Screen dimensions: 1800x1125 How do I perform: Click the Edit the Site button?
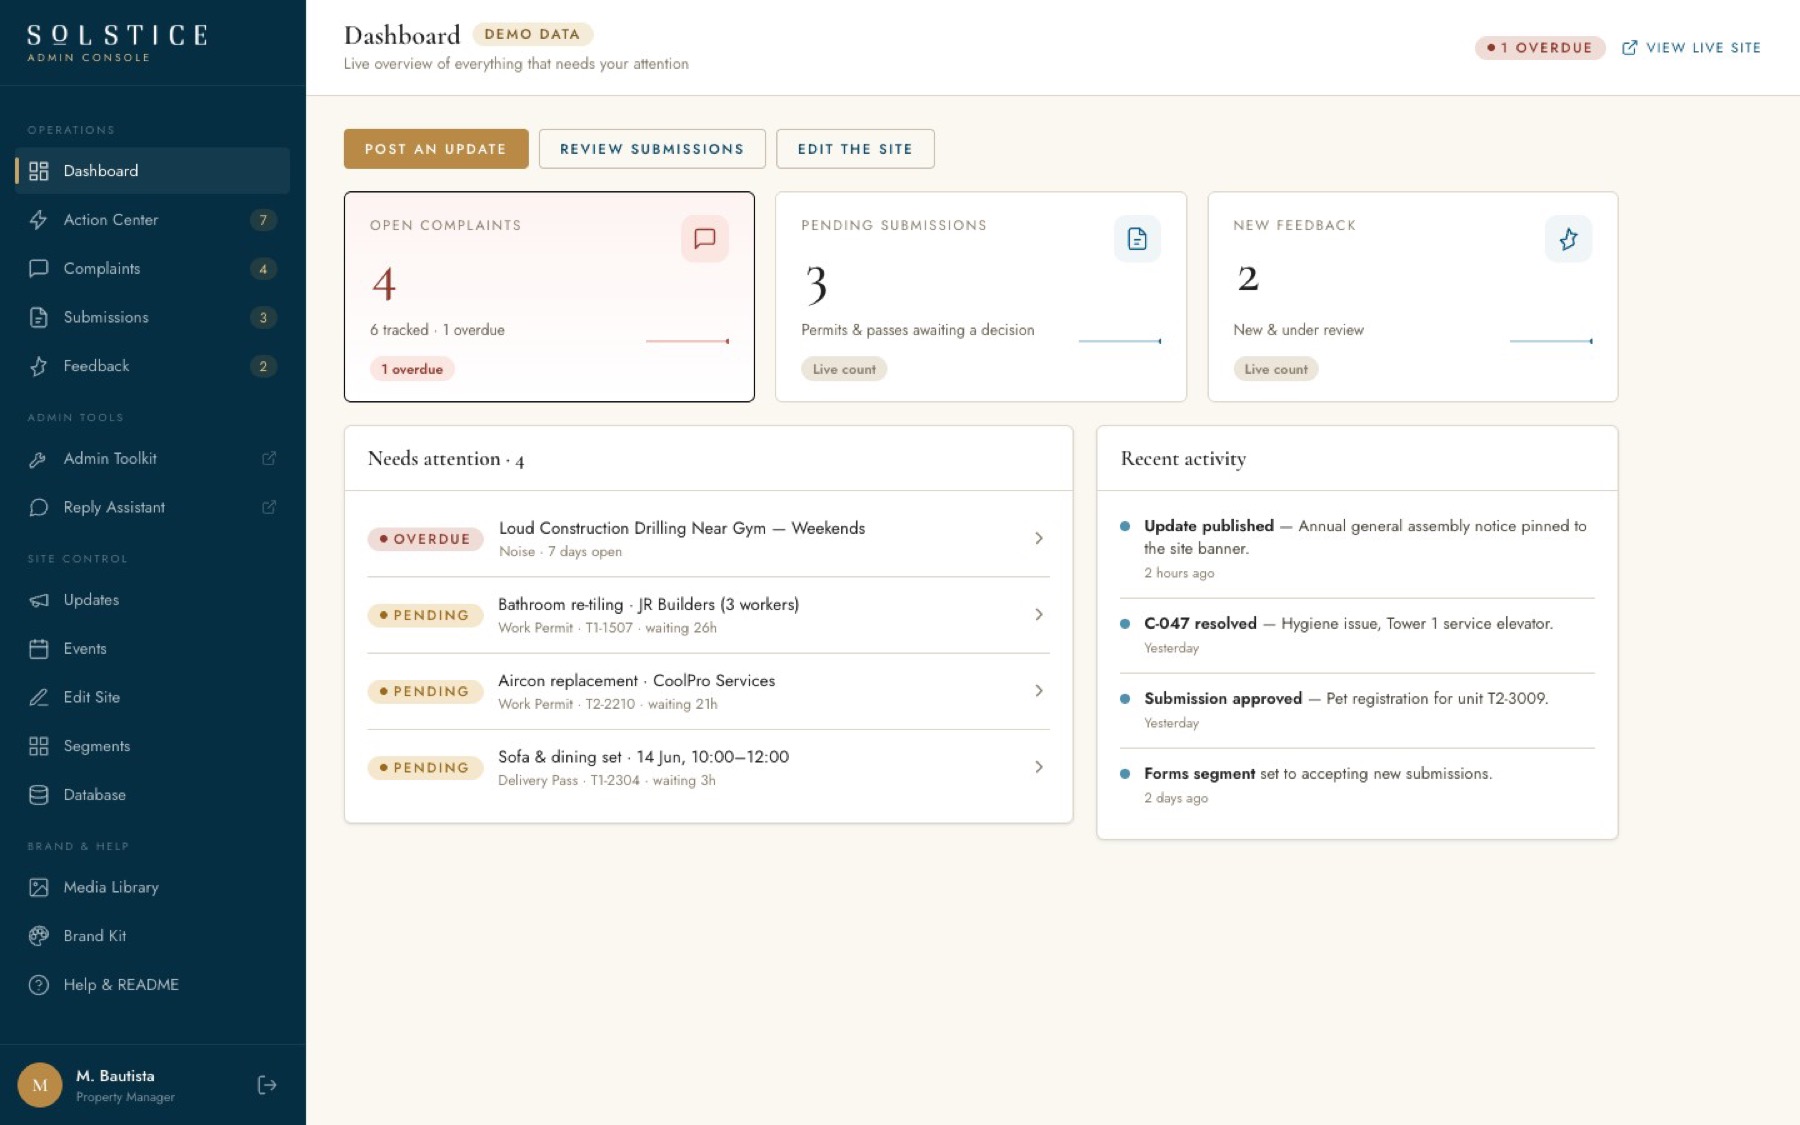click(855, 149)
